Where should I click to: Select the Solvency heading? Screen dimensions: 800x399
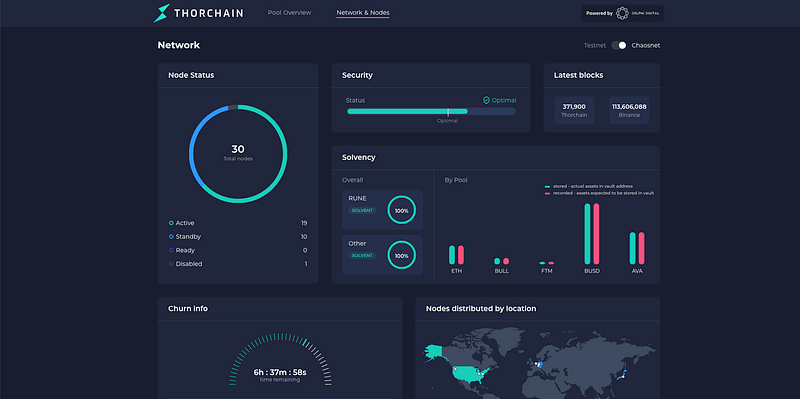[359, 158]
